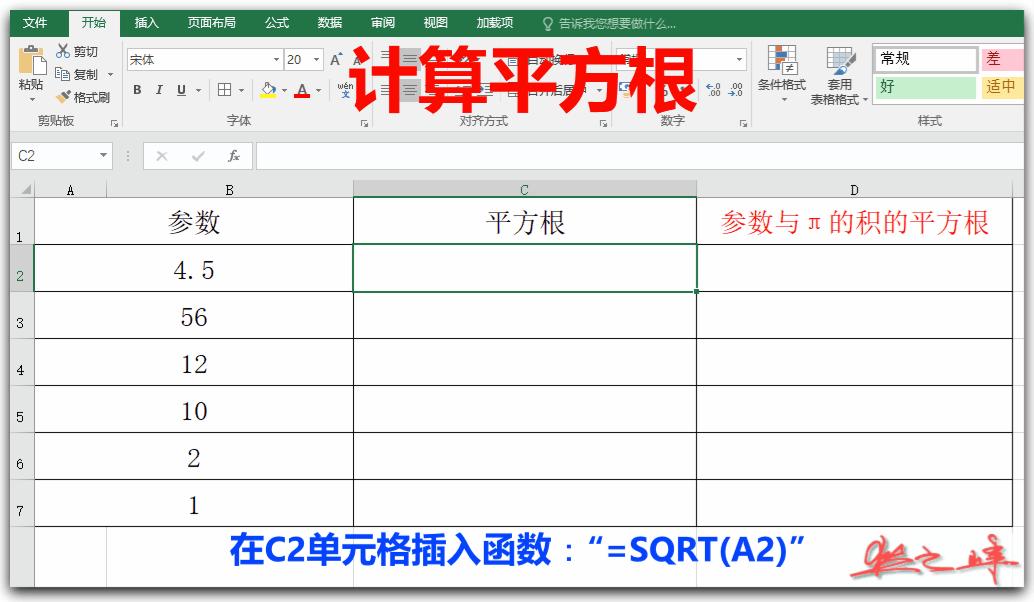
Task: Expand the border styles dropdown
Action: [x=239, y=90]
